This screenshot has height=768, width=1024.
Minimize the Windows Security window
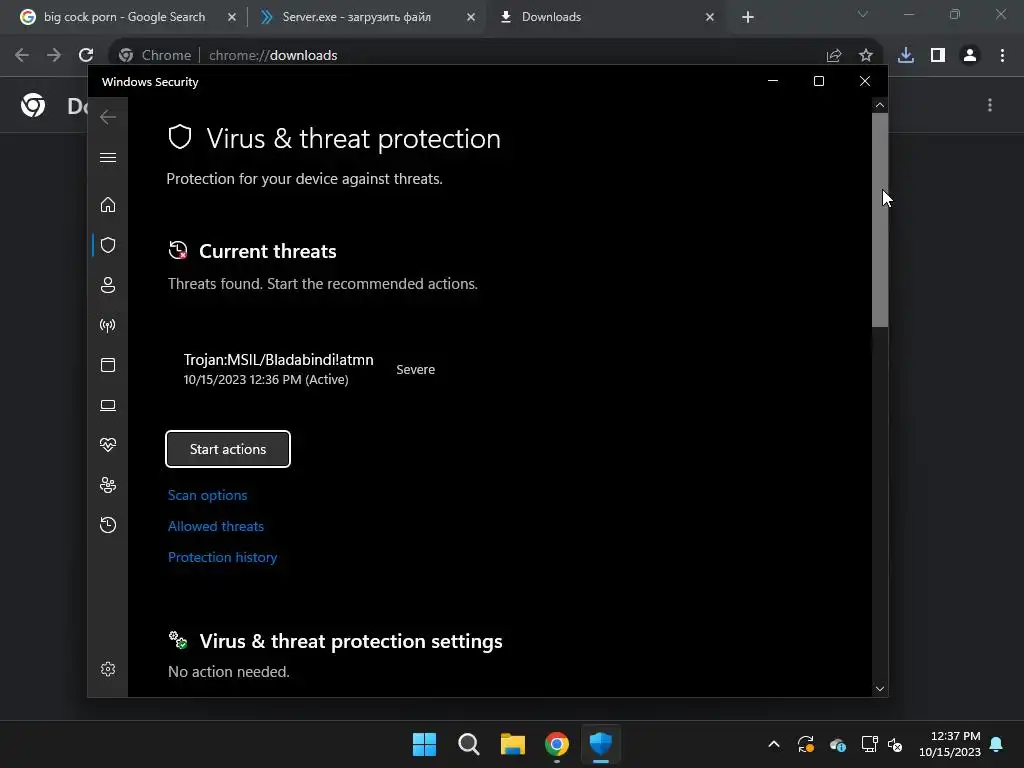coord(773,81)
